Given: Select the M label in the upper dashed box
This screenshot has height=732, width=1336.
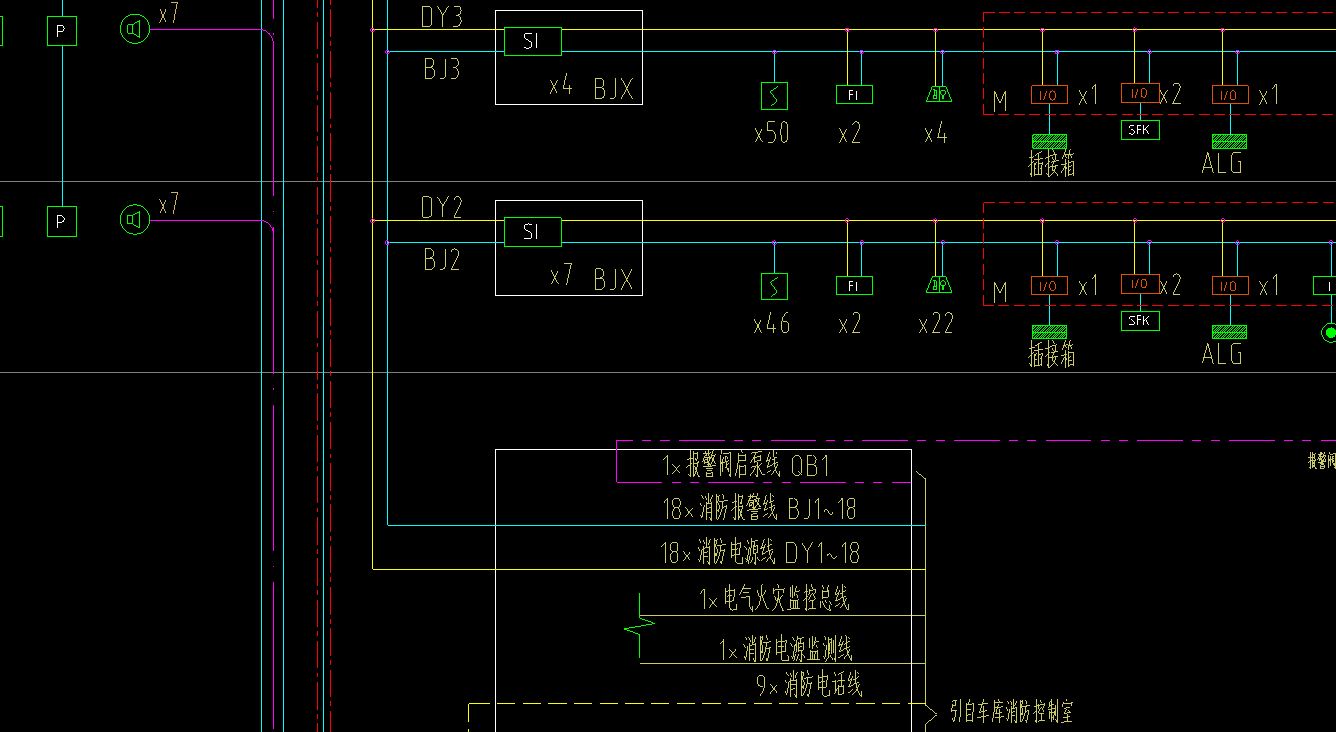Looking at the screenshot, I should [1000, 101].
